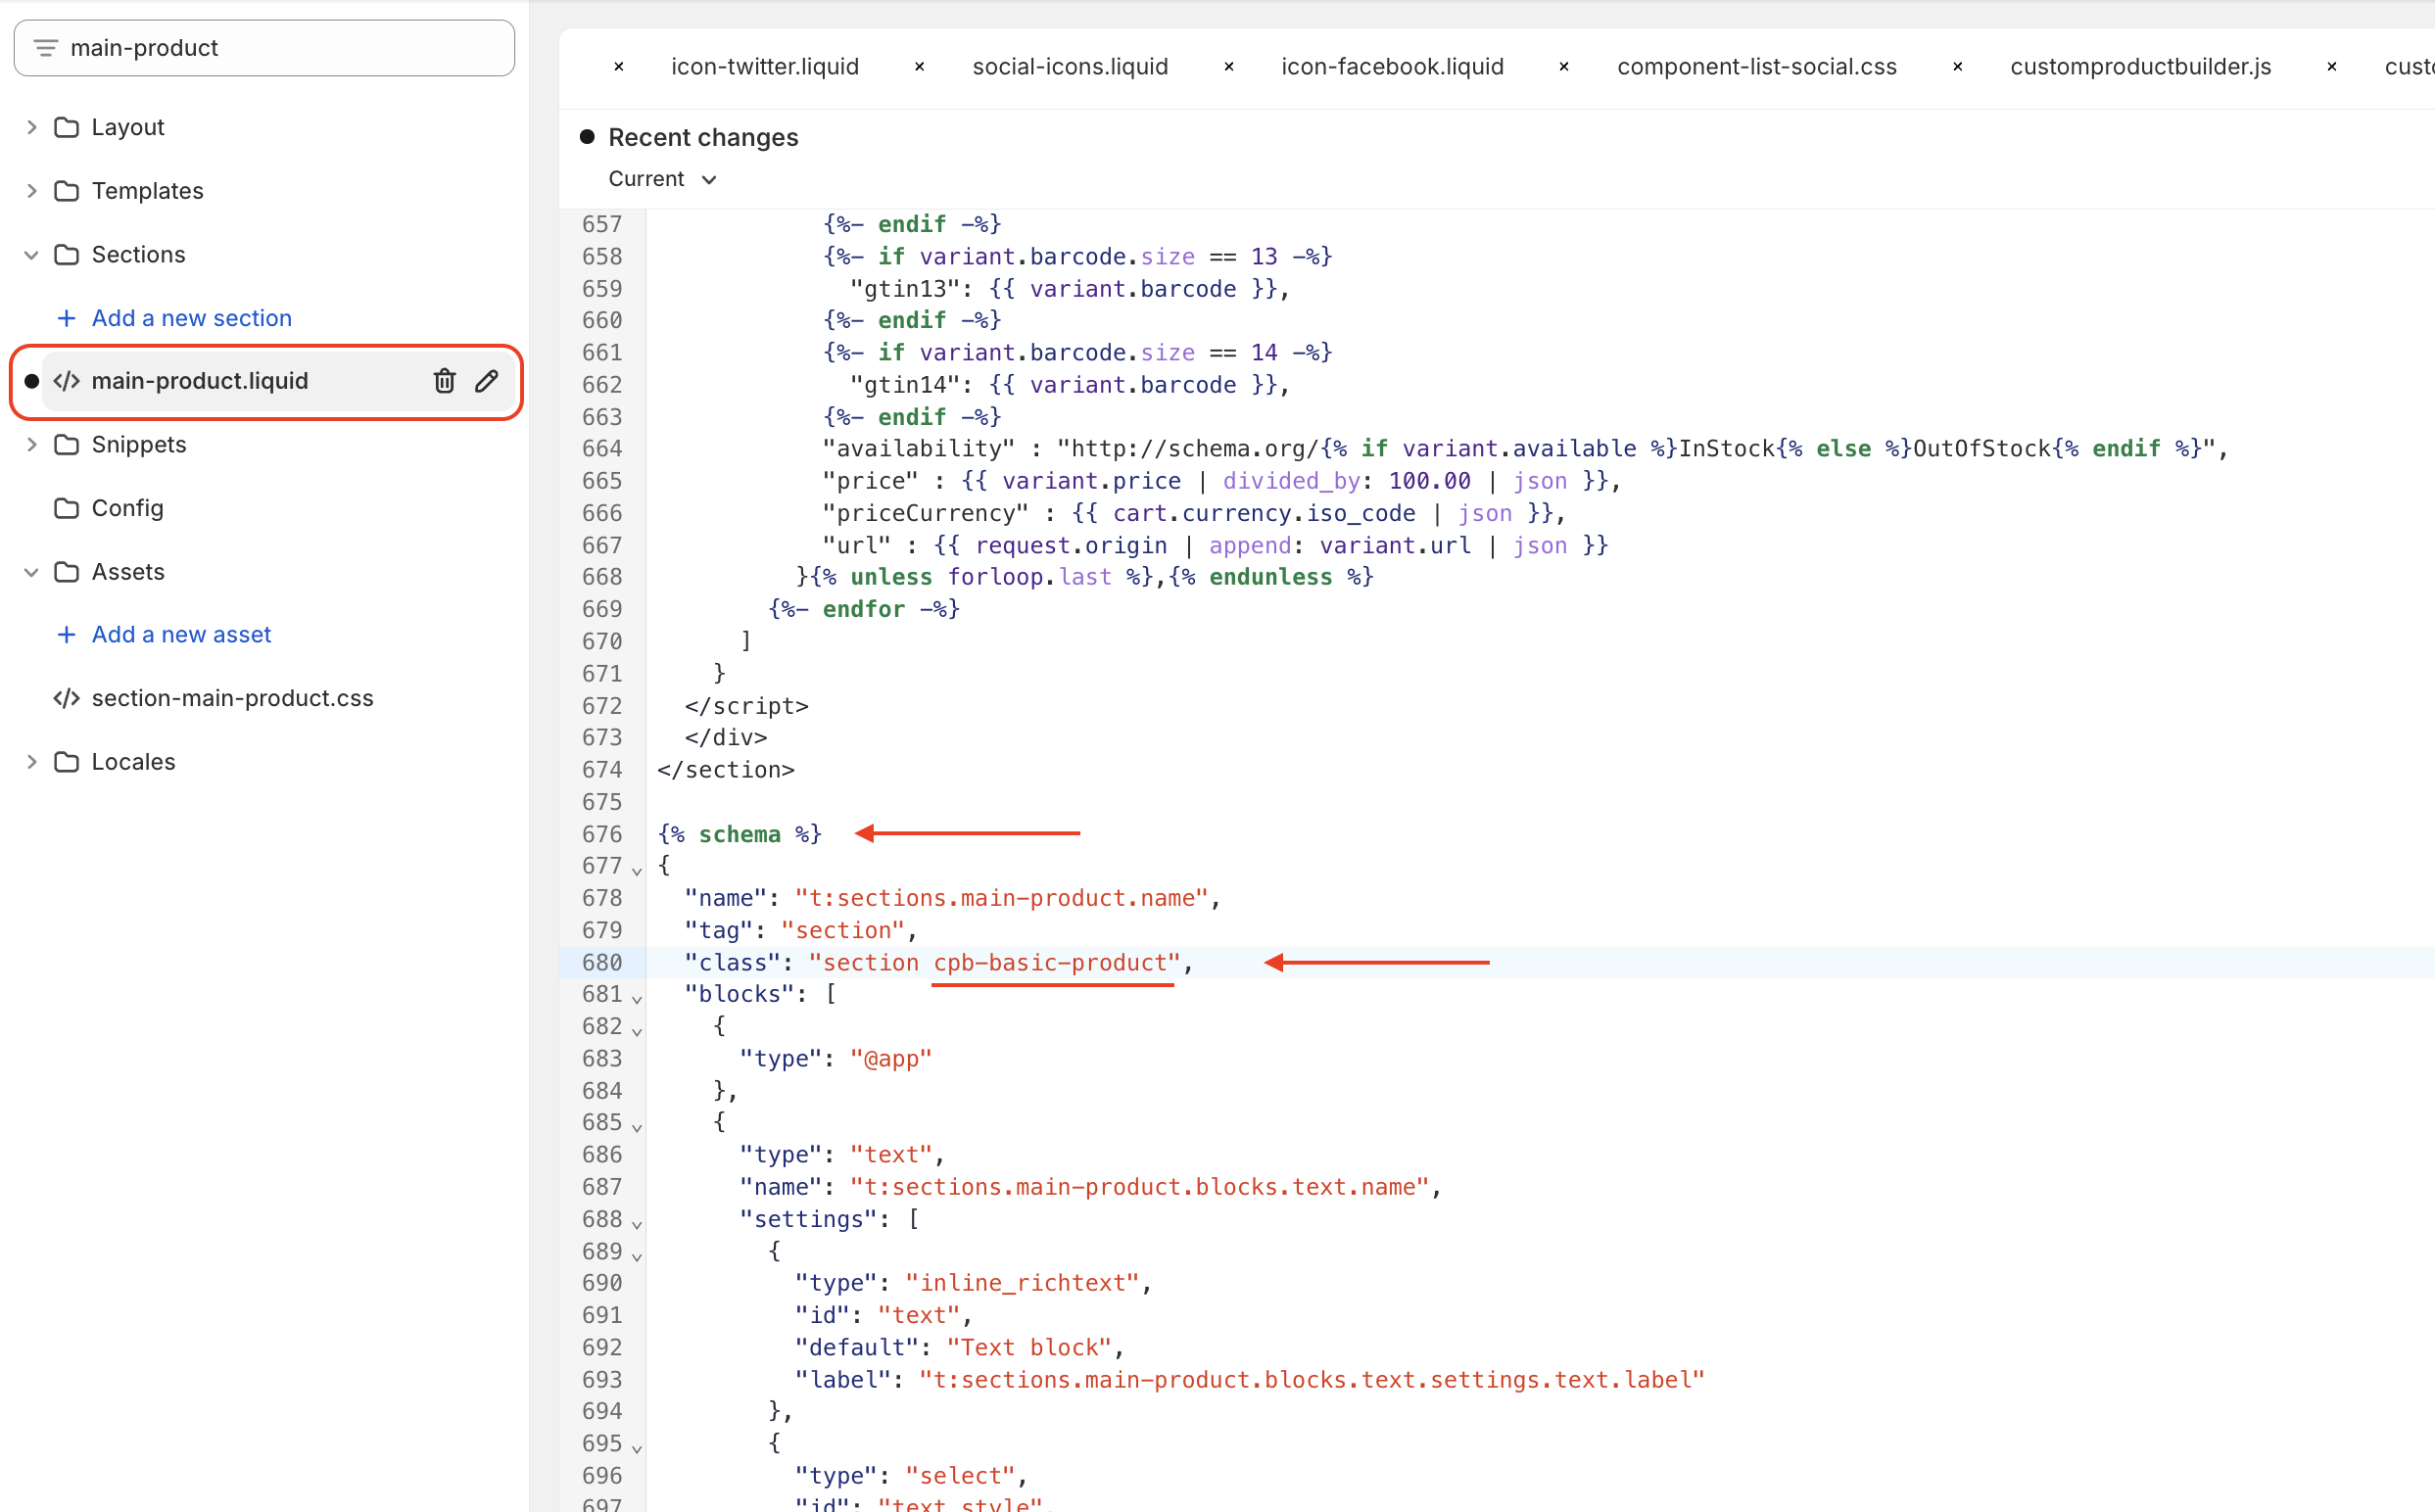Open section-main-product.css file
2435x1512 pixels.
click(x=232, y=698)
